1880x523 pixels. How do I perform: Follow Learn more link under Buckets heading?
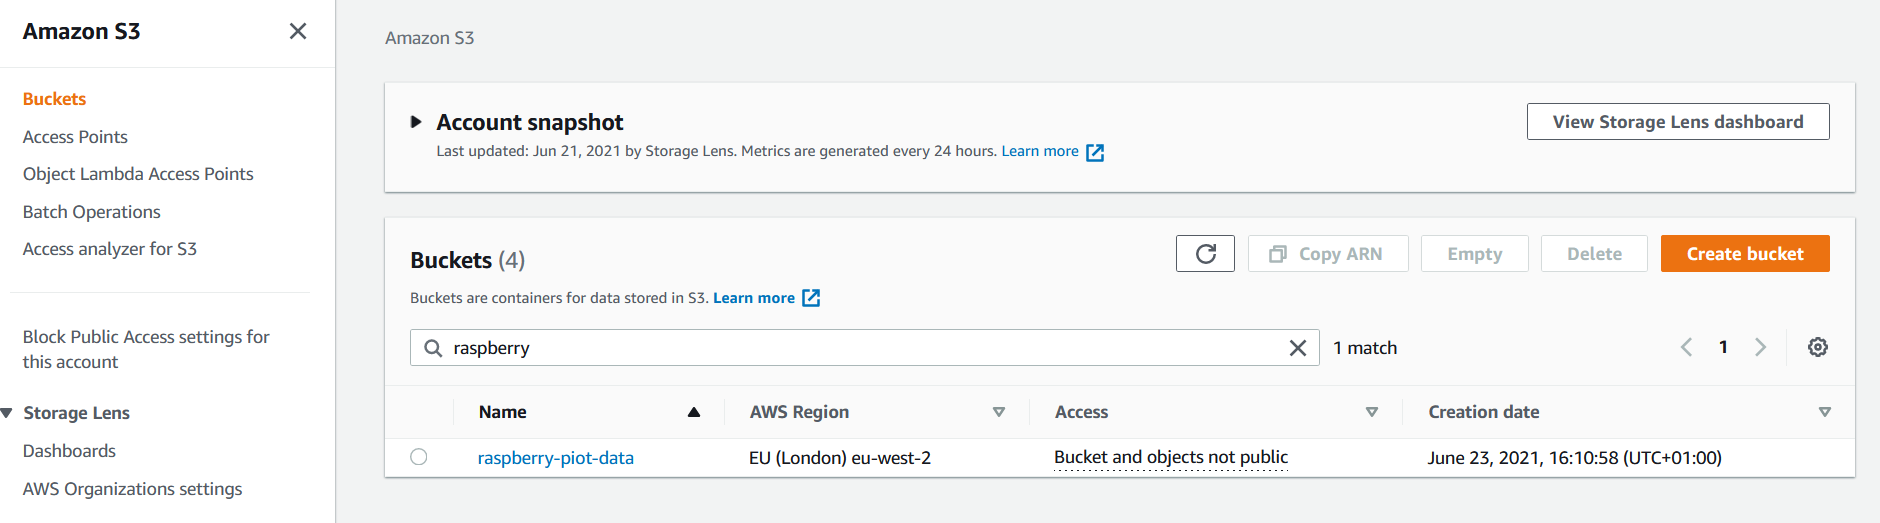[x=754, y=298]
